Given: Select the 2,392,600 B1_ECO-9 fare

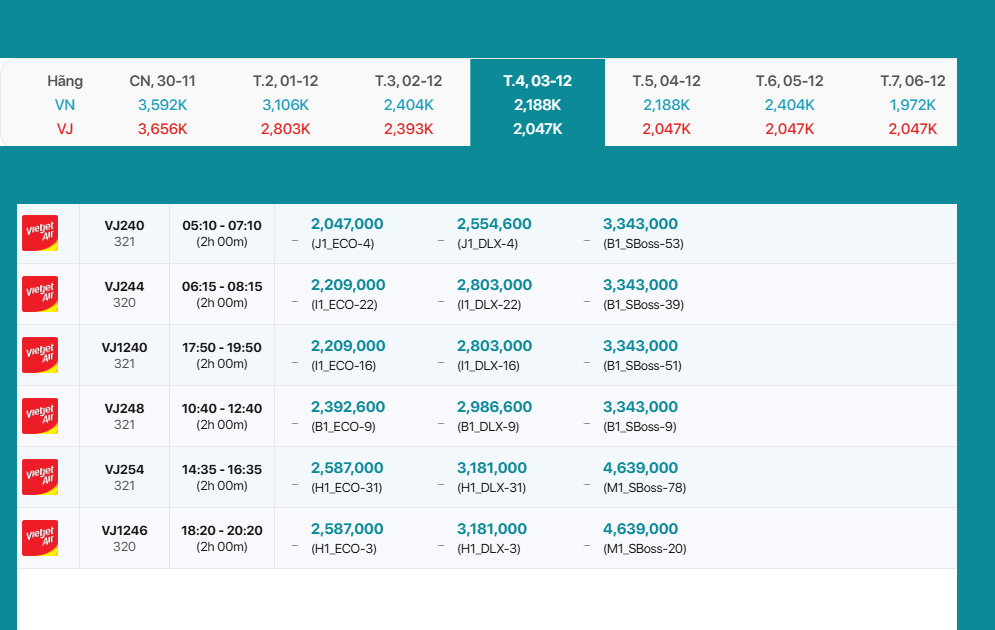Looking at the screenshot, I should [x=347, y=416].
